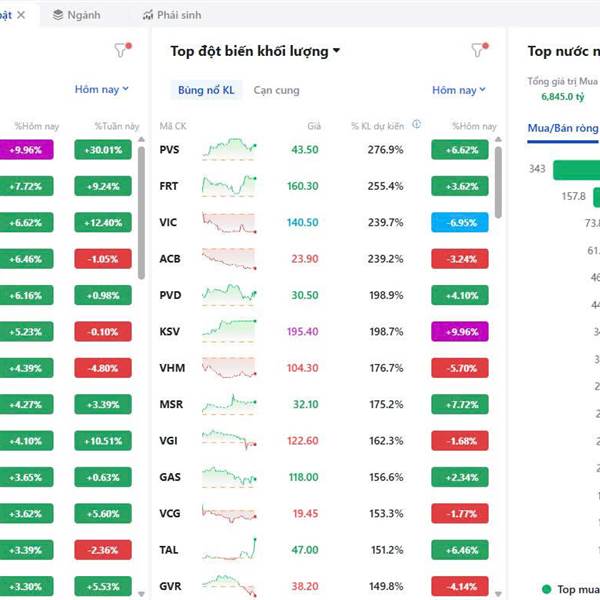Open the Mua/Bán ròng tab
This screenshot has width=600, height=600.
point(563,128)
